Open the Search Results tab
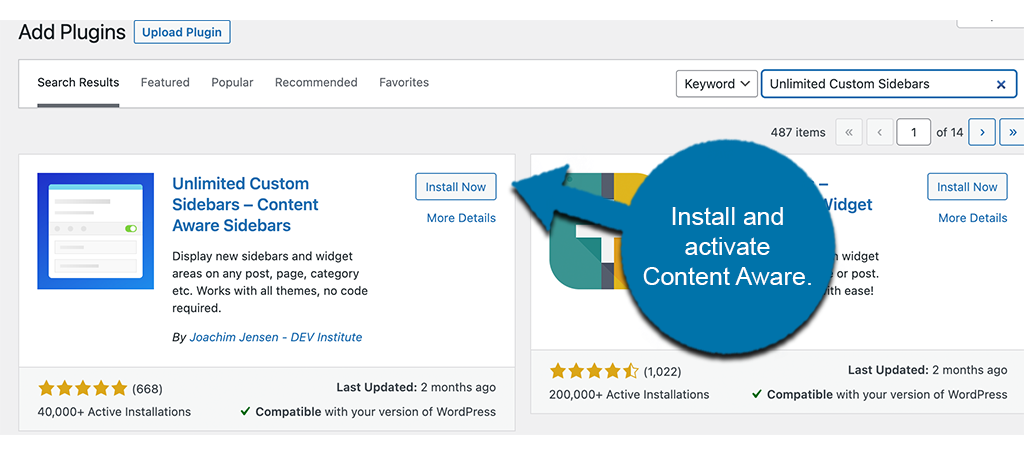The image size is (1024, 456). tap(78, 83)
